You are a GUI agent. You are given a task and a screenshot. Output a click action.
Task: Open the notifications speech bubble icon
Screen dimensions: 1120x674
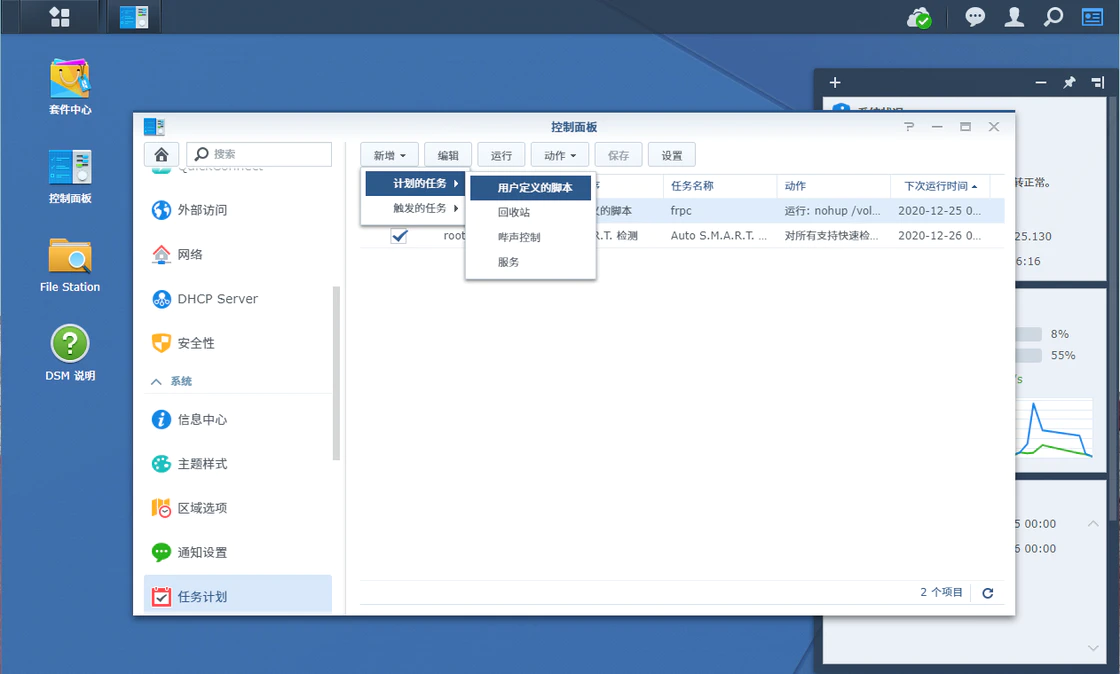[x=974, y=17]
